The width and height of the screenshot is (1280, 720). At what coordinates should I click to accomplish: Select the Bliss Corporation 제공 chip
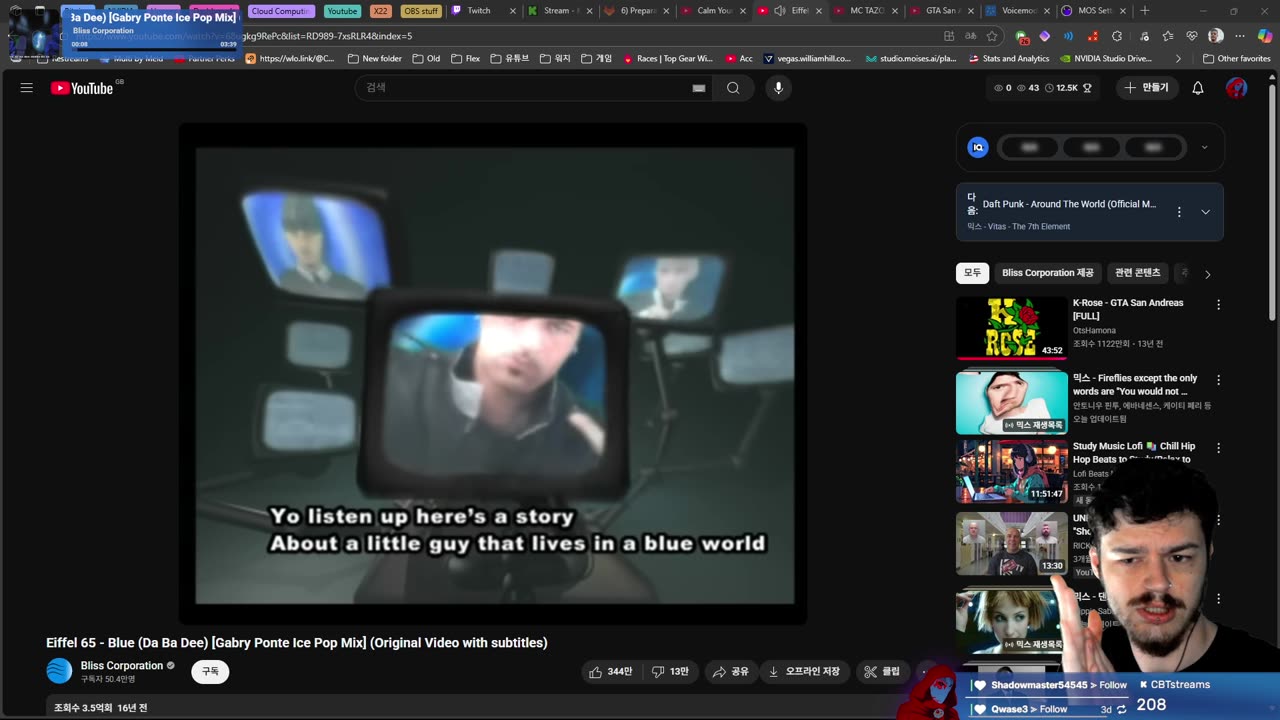click(1047, 273)
